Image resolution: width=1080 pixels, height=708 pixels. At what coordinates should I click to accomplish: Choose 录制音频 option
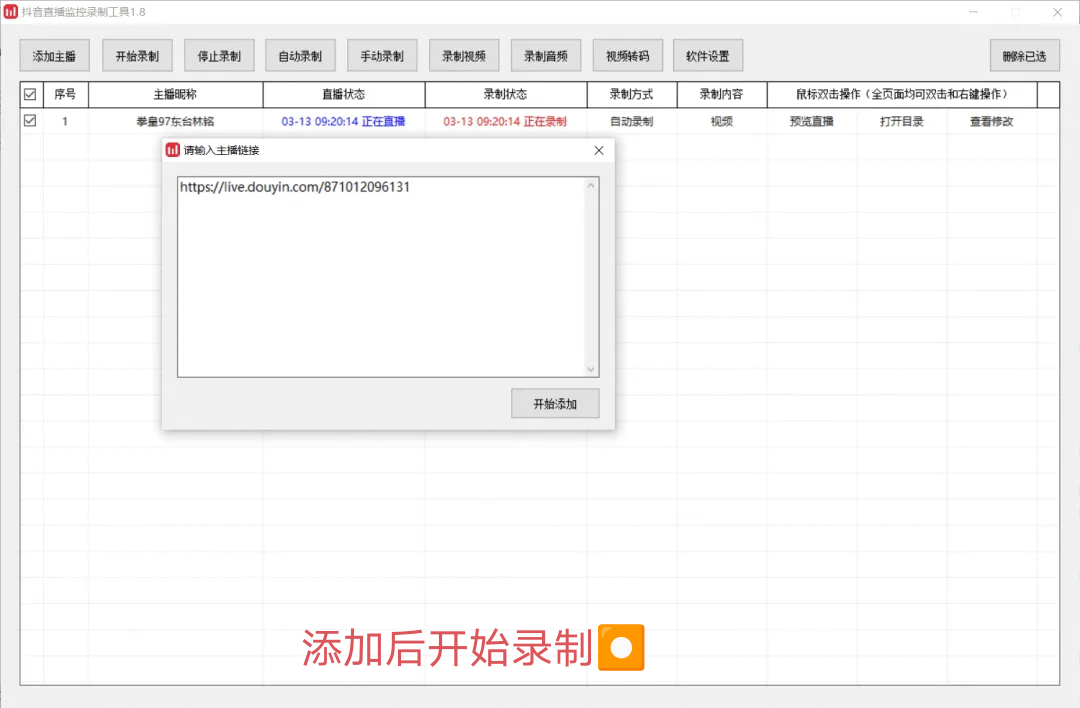(x=546, y=56)
